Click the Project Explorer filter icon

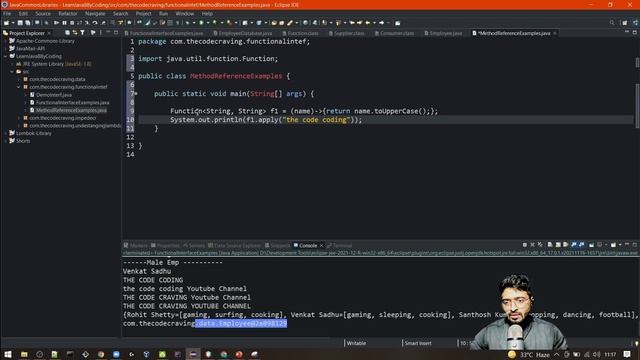point(82,33)
